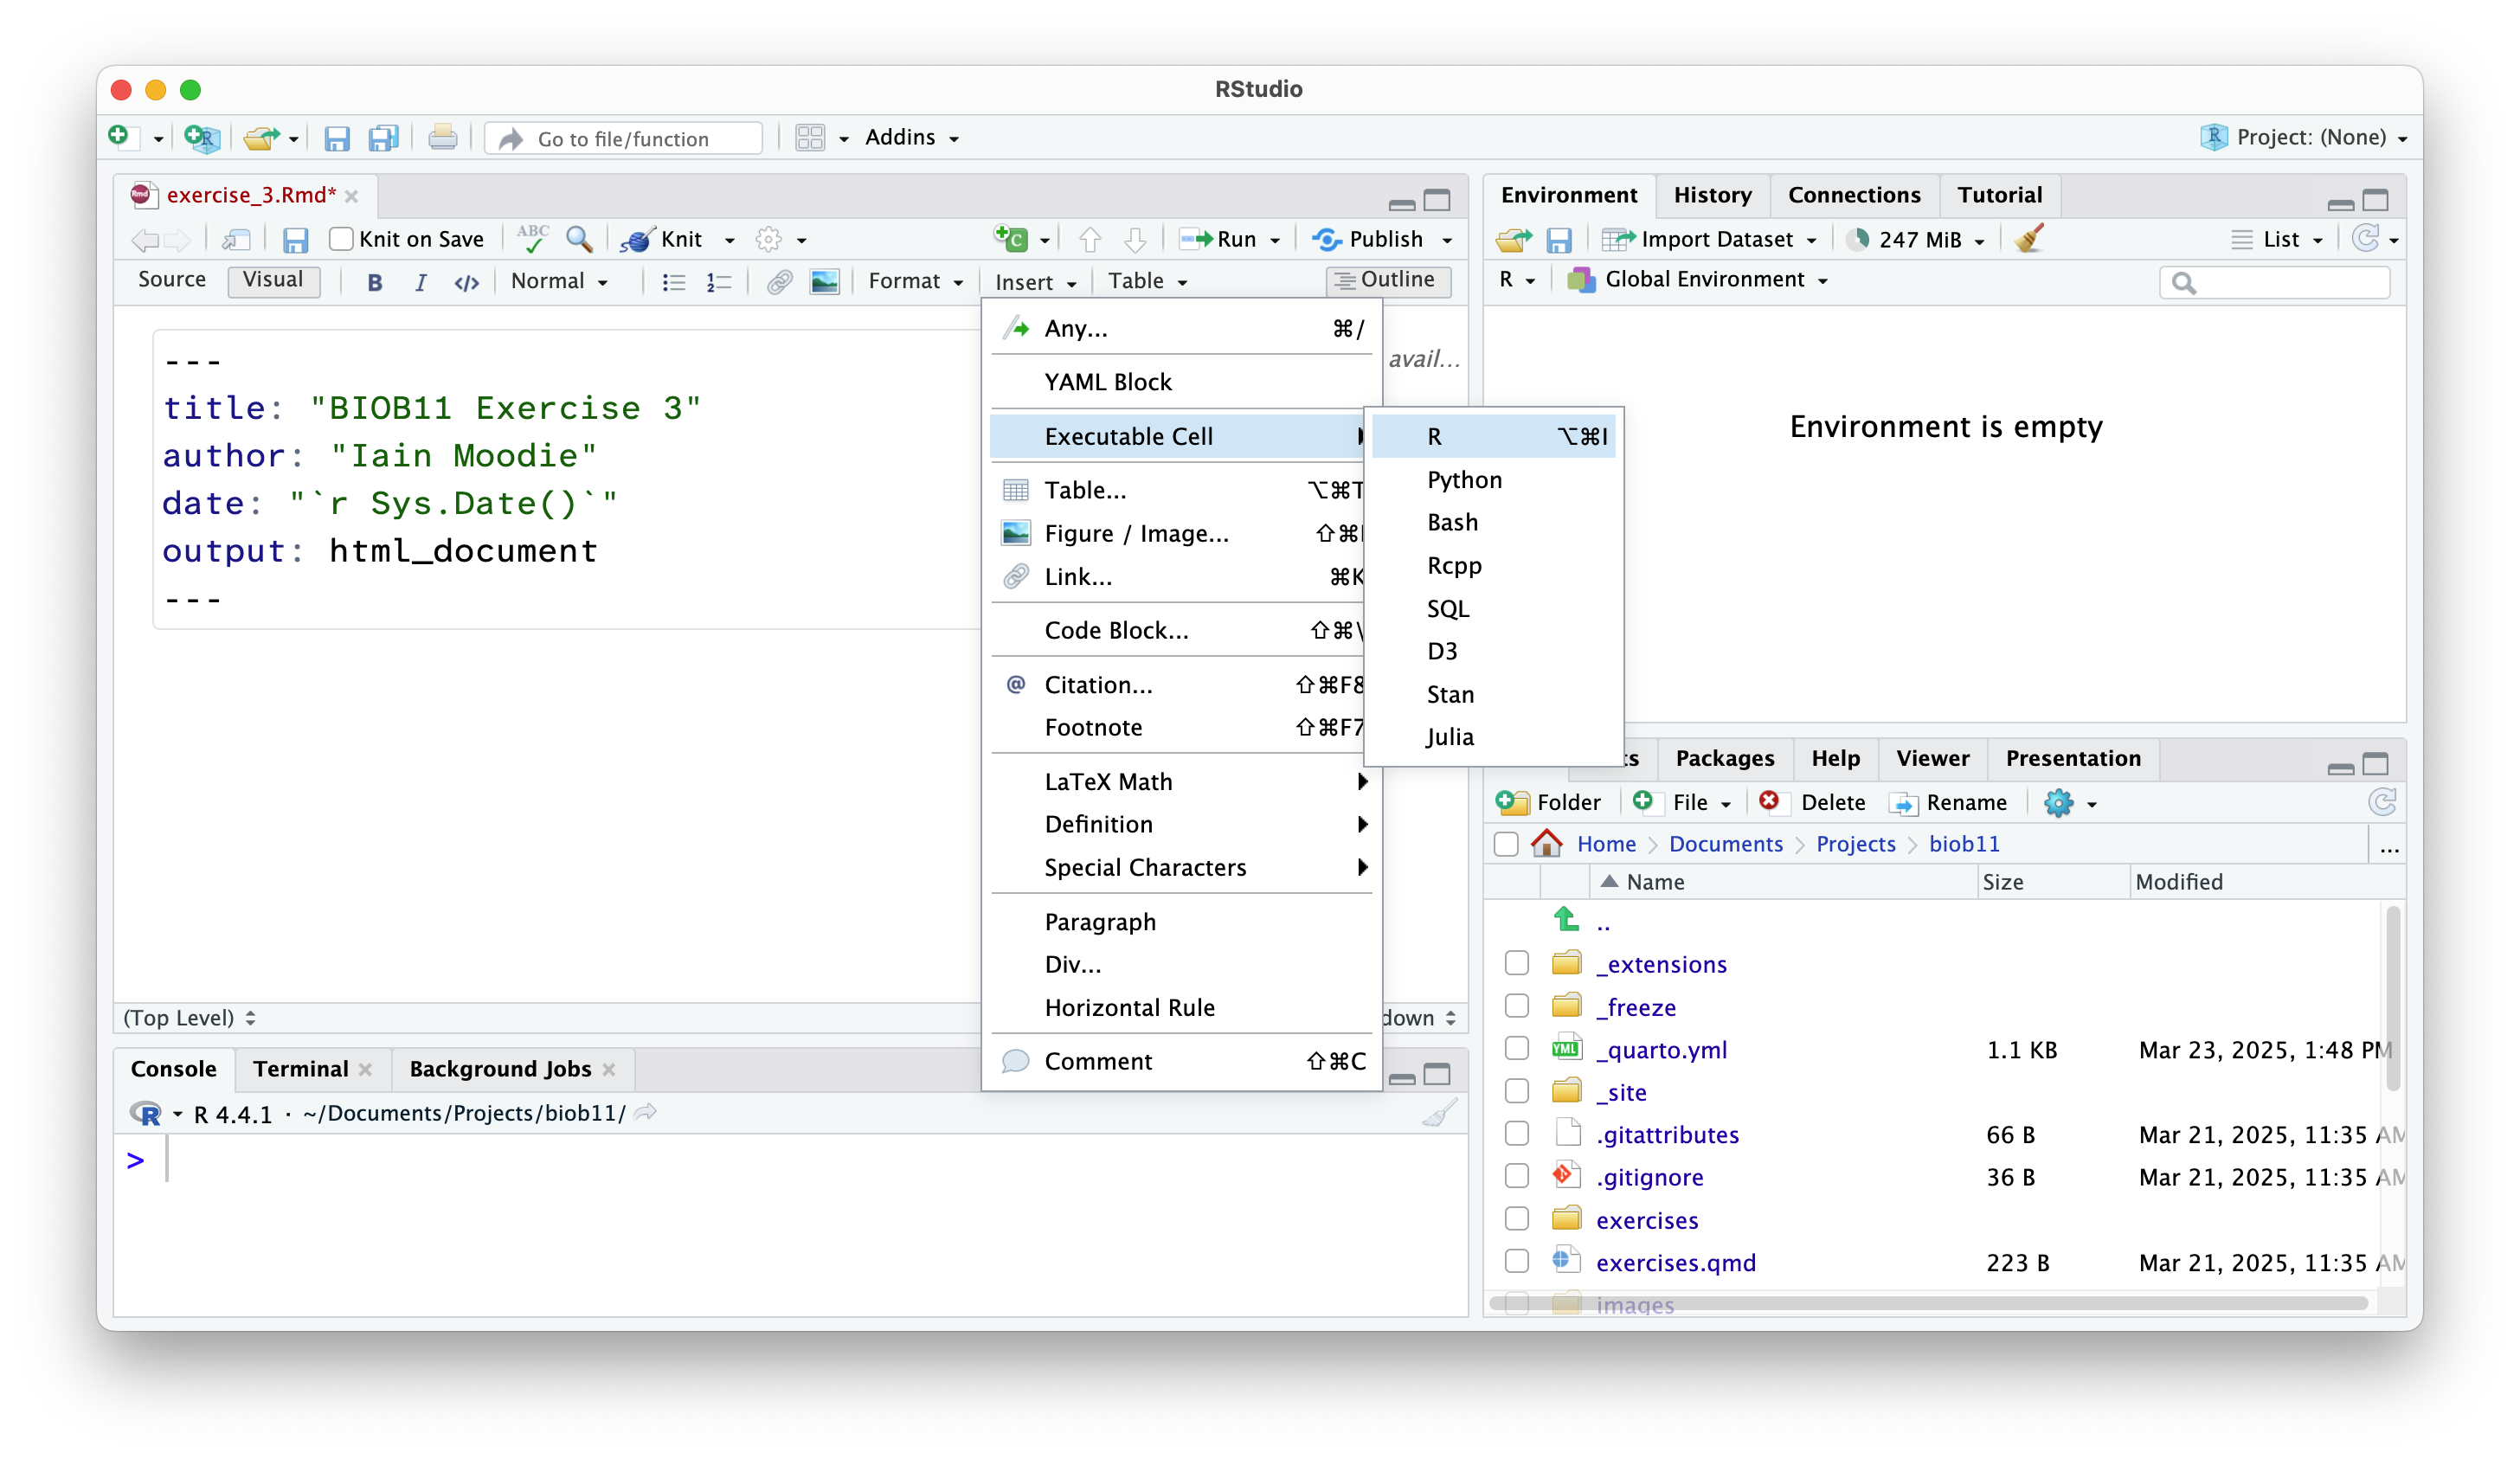Tick the exercises.qmd file checkbox
This screenshot has height=1459, width=2520.
pyautogui.click(x=1516, y=1261)
